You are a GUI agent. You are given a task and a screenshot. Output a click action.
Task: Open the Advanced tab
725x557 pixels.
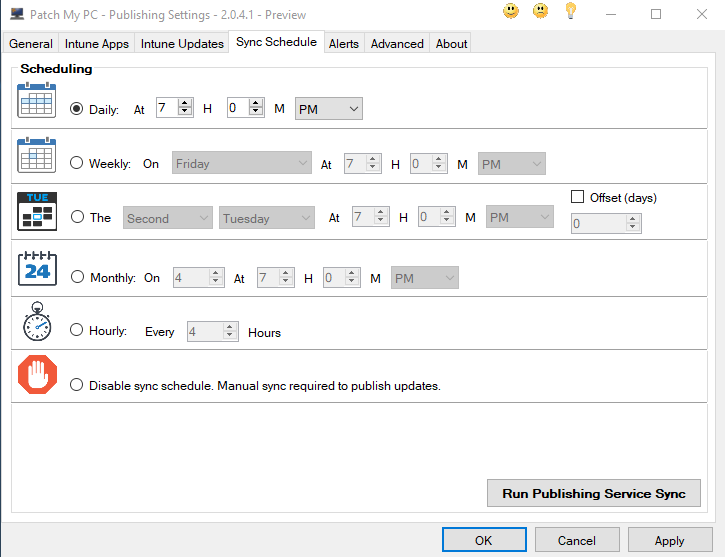coord(397,43)
